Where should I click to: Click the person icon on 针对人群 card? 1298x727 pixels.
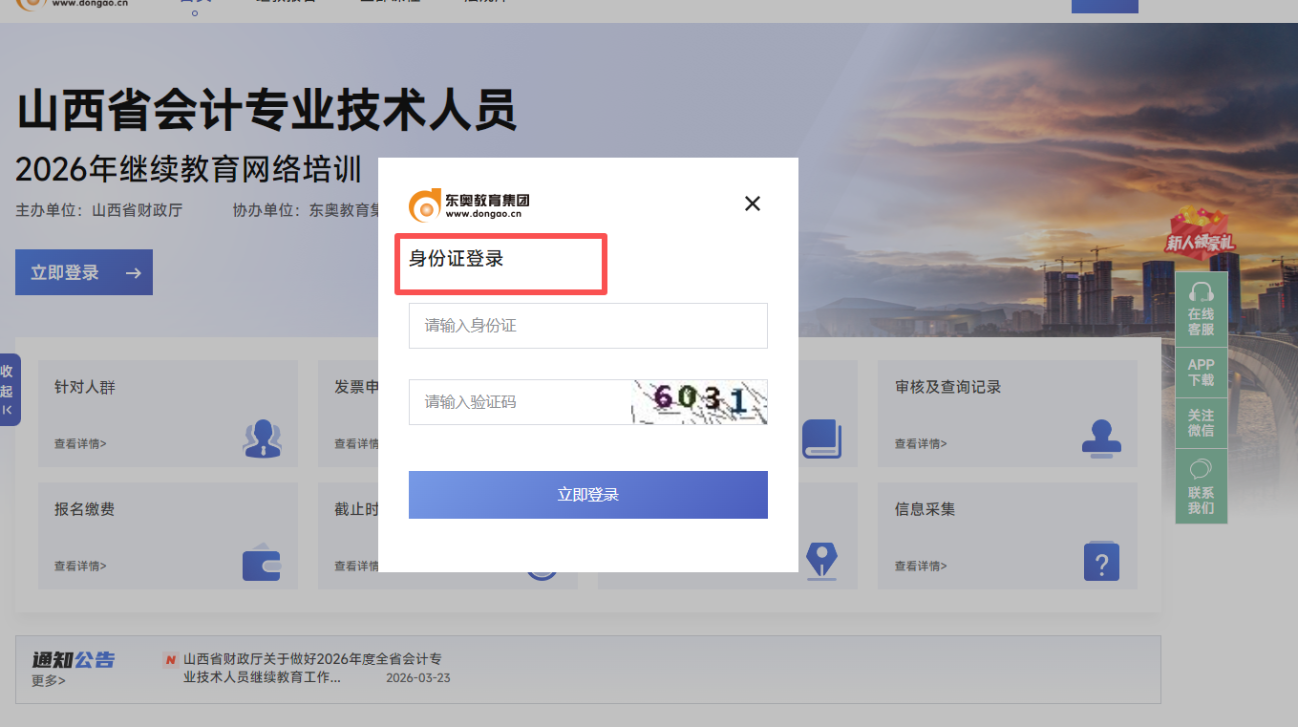(x=262, y=437)
